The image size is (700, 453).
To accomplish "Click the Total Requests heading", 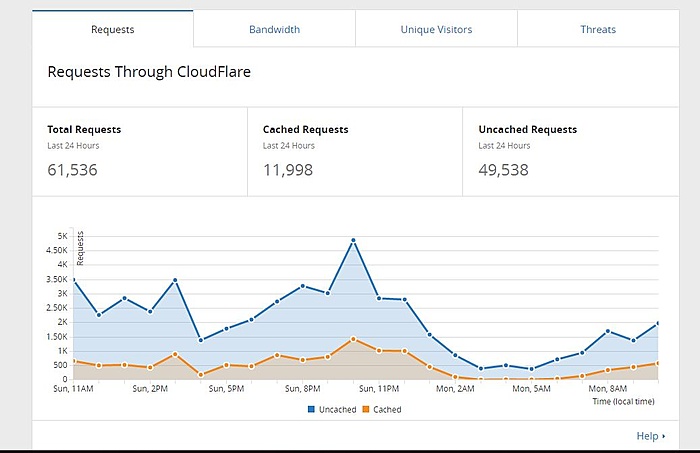I will pos(84,129).
